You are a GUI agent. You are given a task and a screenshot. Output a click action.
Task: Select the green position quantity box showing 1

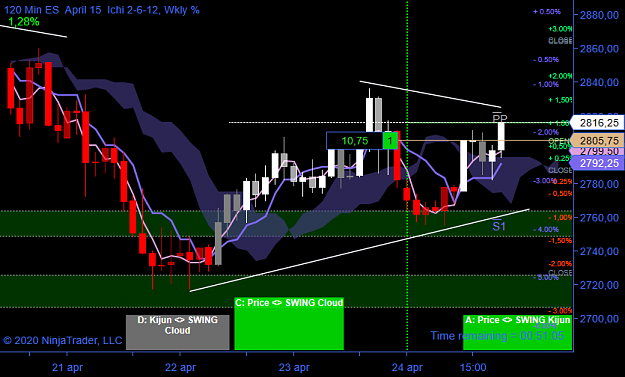[x=391, y=141]
